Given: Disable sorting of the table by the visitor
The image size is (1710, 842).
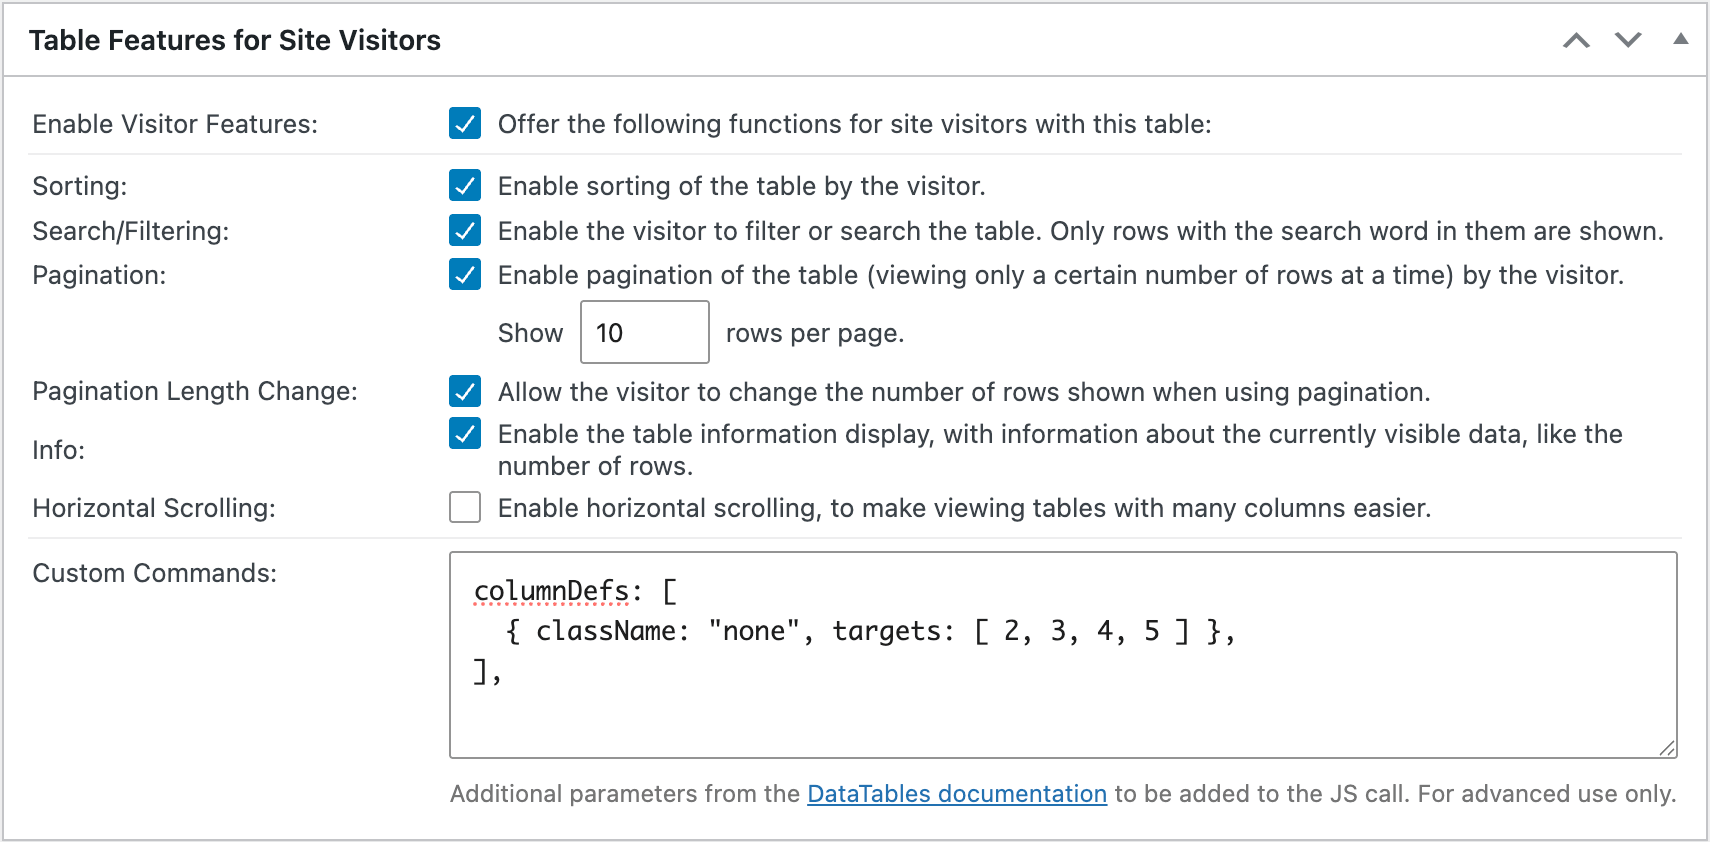Looking at the screenshot, I should 464,185.
